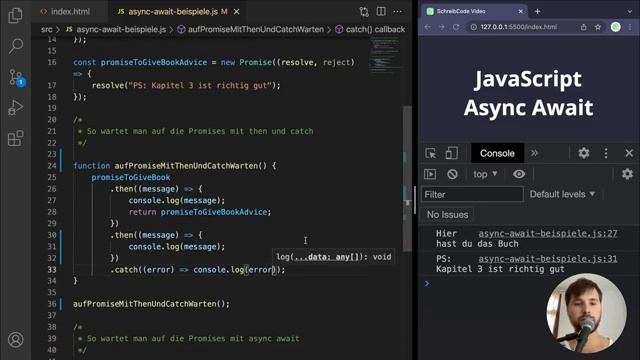Select the Console tab in DevTools
This screenshot has height=360, width=640.
497,153
